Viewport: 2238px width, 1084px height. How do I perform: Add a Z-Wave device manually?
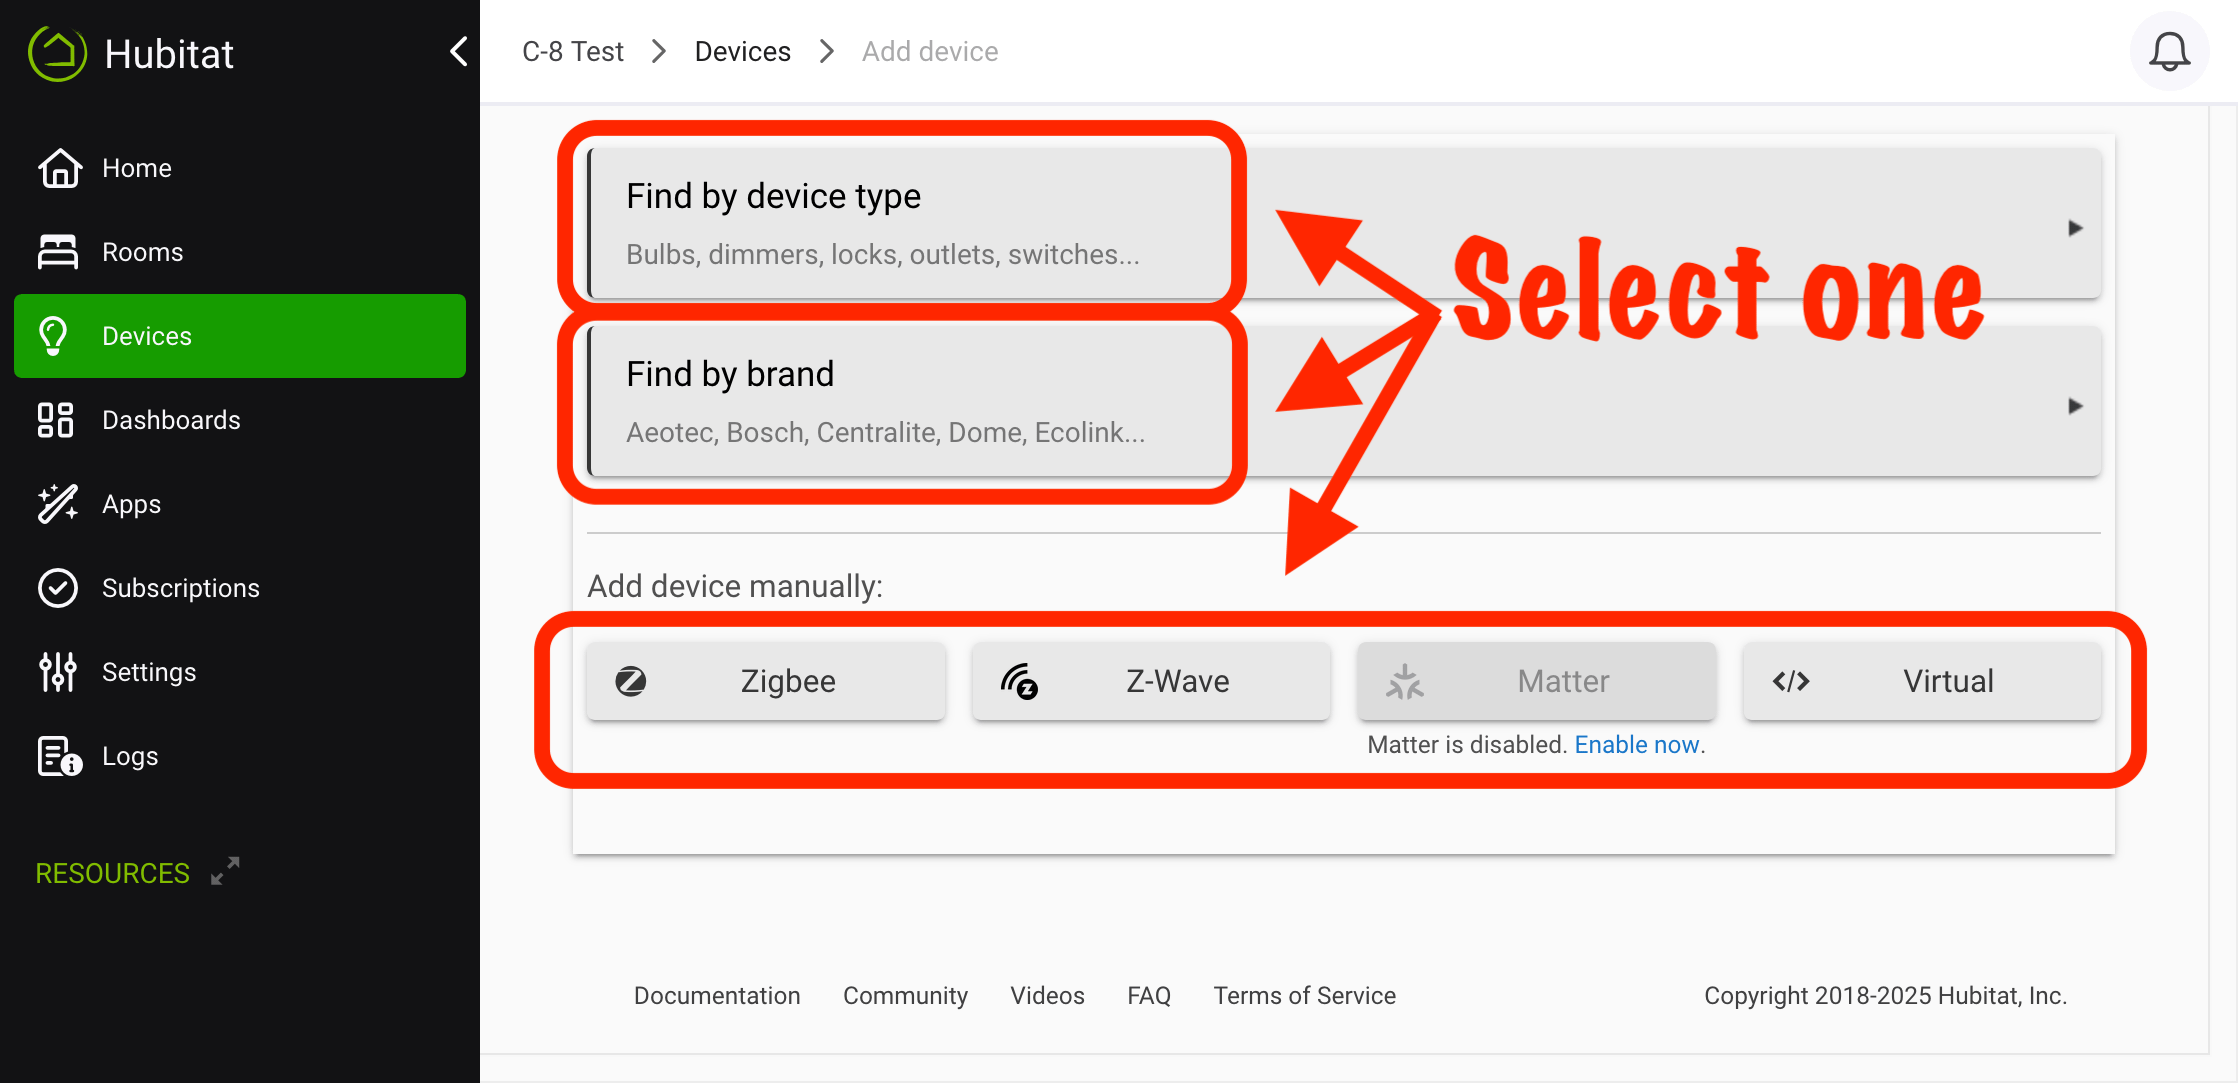[x=1151, y=681]
